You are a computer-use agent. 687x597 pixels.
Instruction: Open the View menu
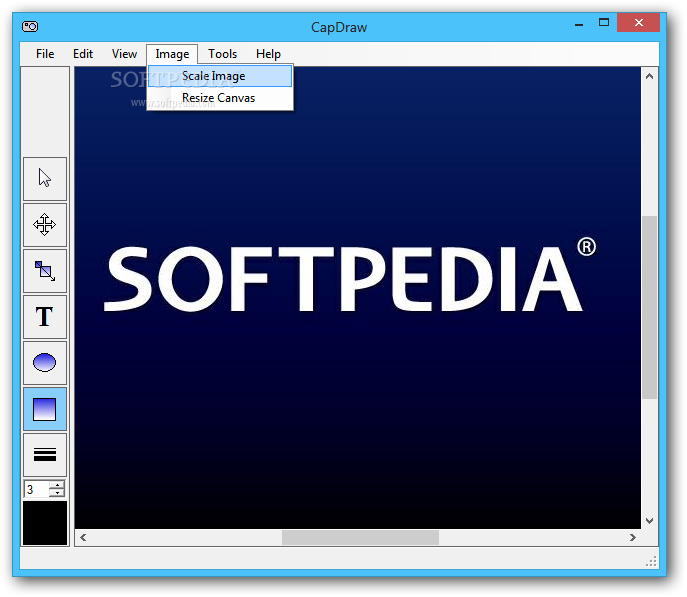[x=124, y=54]
